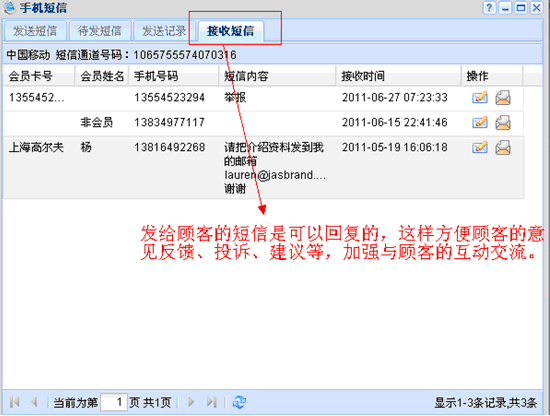Sort by the 手机号码 column header
Screen dimensions: 550x416
tap(174, 76)
